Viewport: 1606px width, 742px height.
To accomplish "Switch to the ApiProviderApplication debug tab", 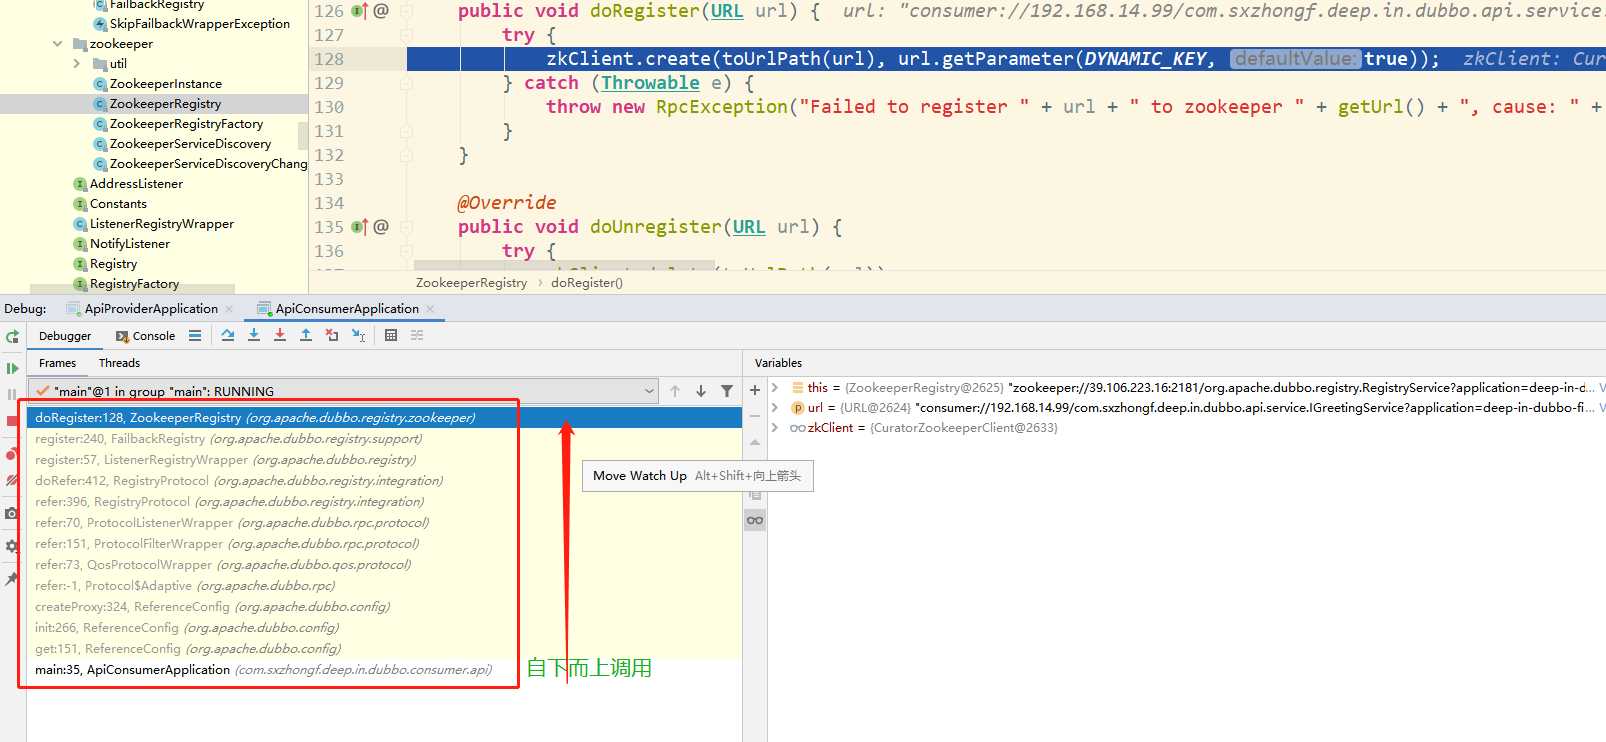I will [150, 309].
